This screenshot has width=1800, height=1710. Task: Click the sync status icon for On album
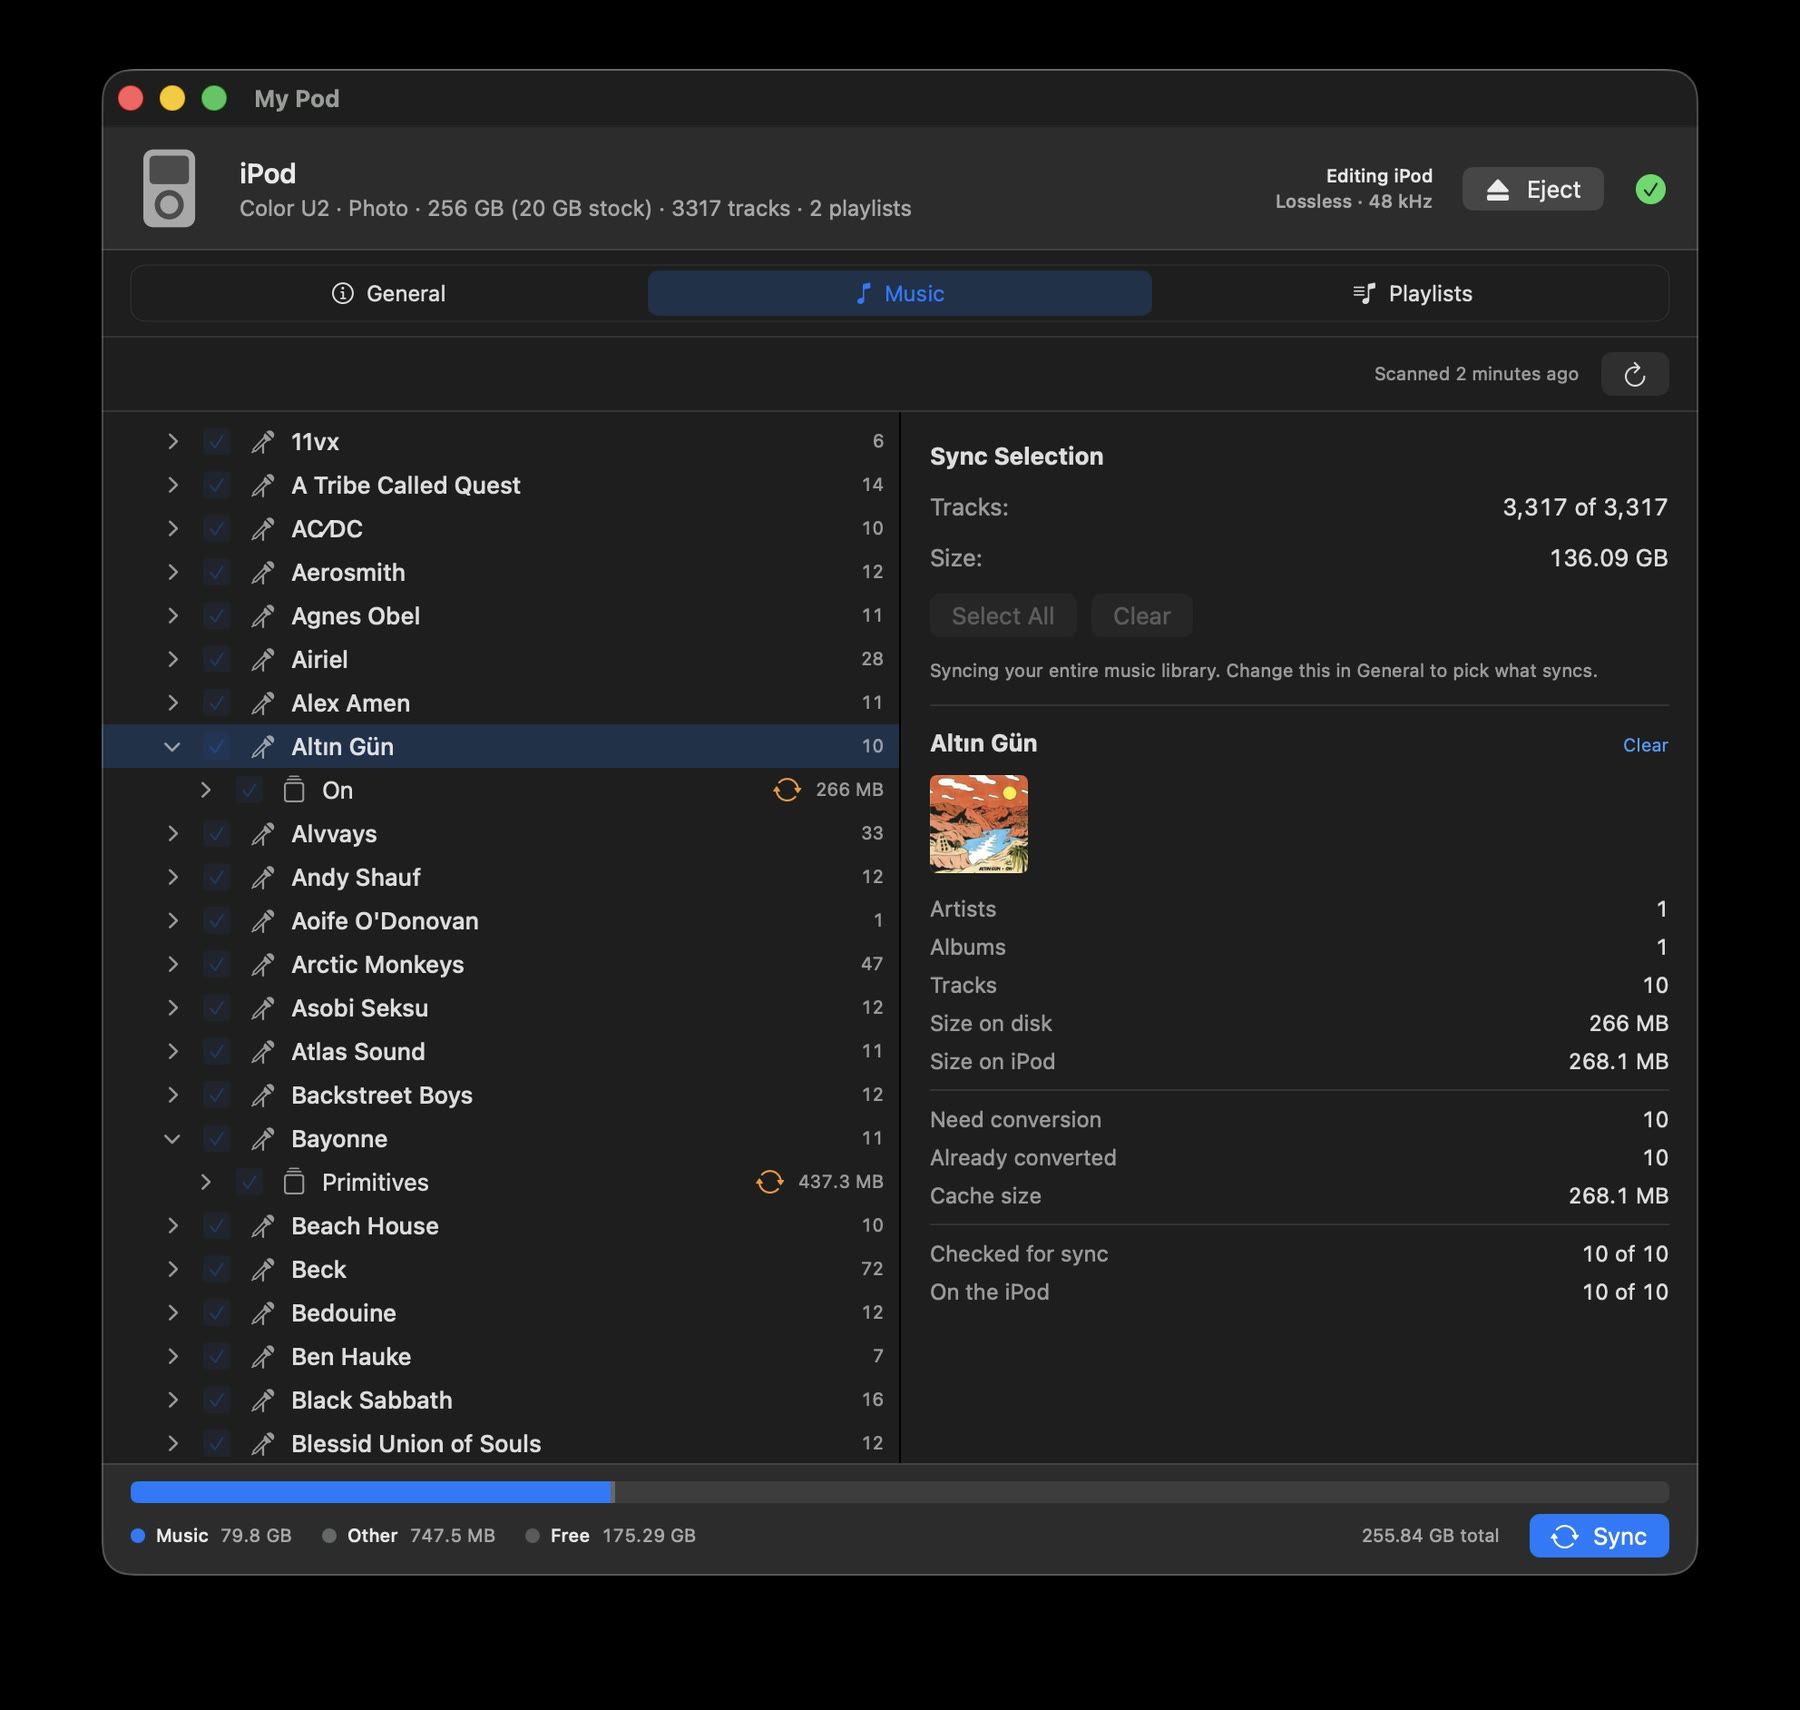(787, 790)
